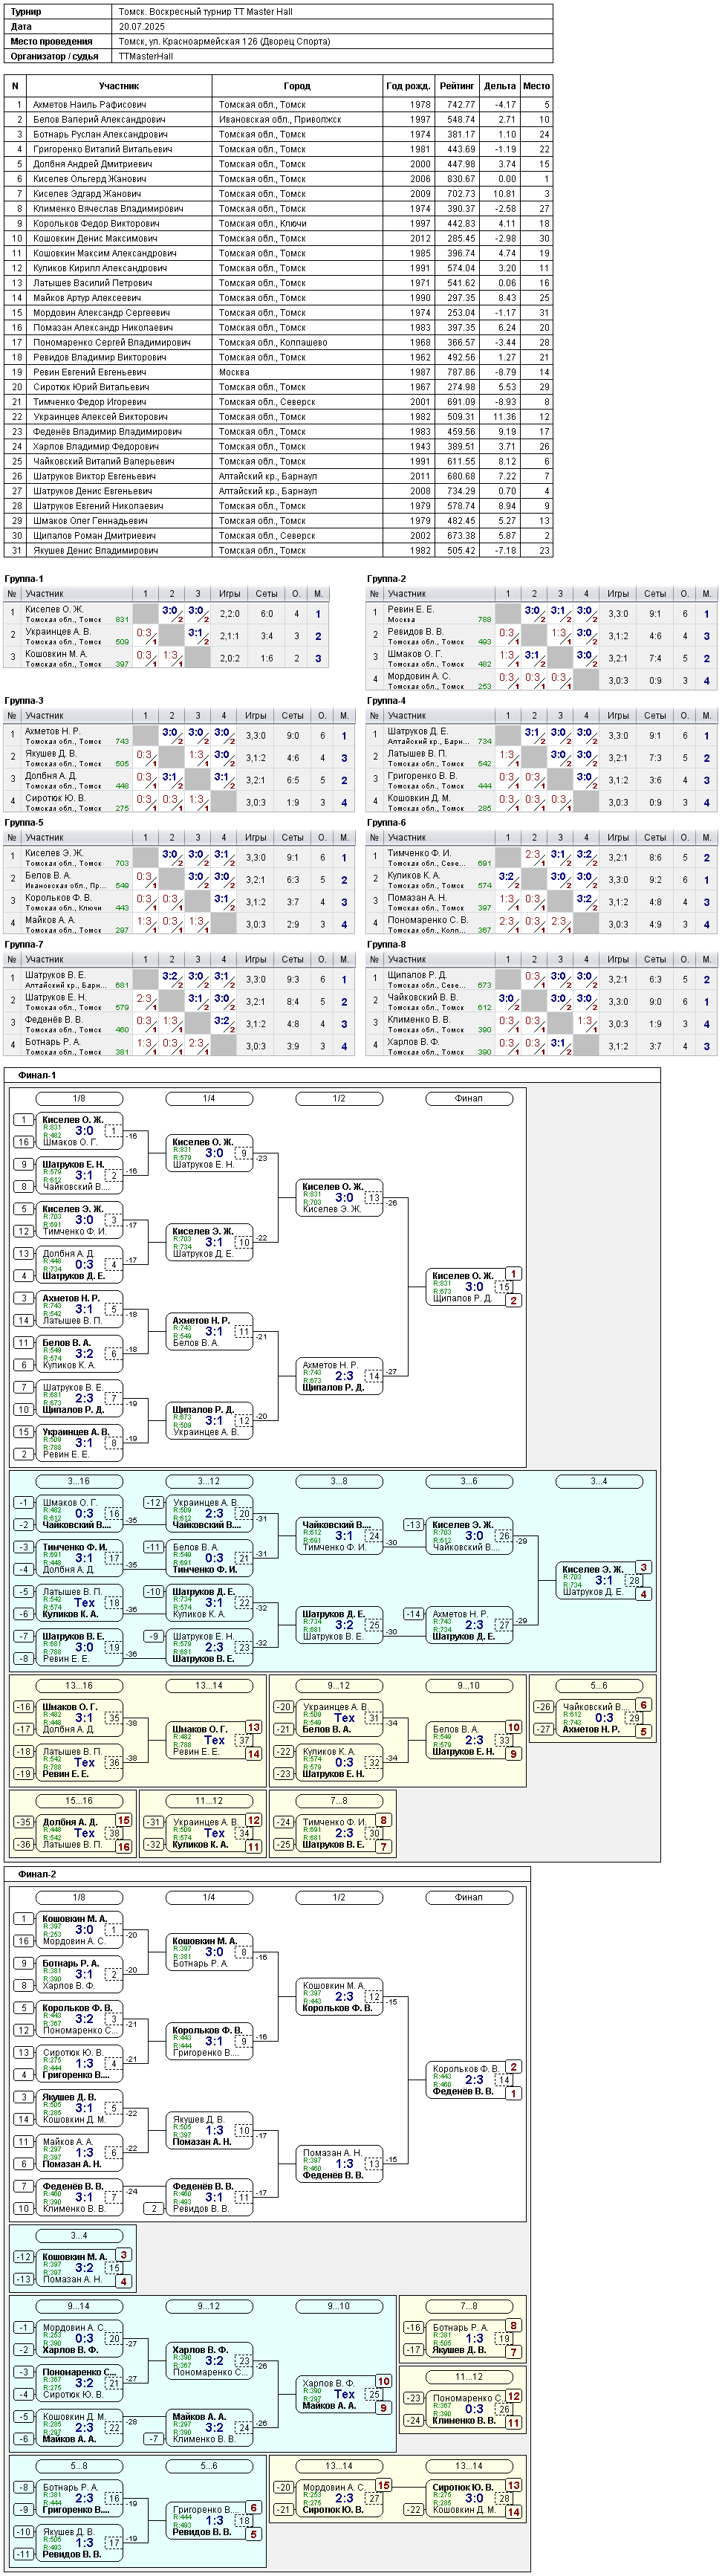Click the 'Группа-5' heading
725x2576 pixels.
(x=24, y=823)
